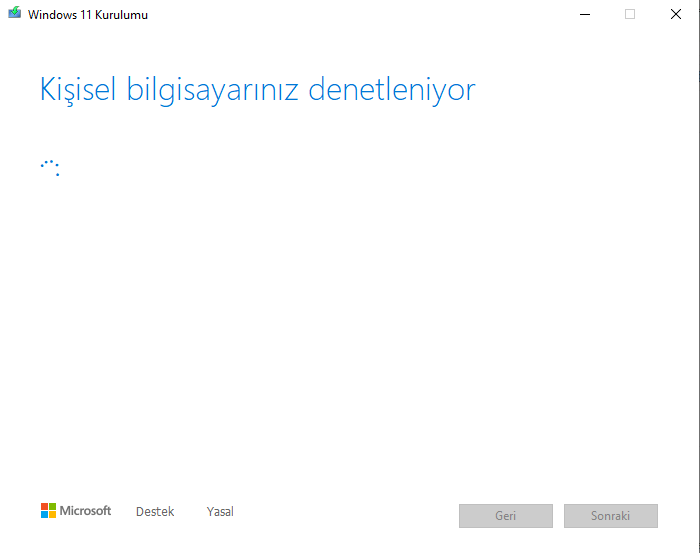Open the Yasal legal link
This screenshot has width=700, height=553.
[x=220, y=511]
